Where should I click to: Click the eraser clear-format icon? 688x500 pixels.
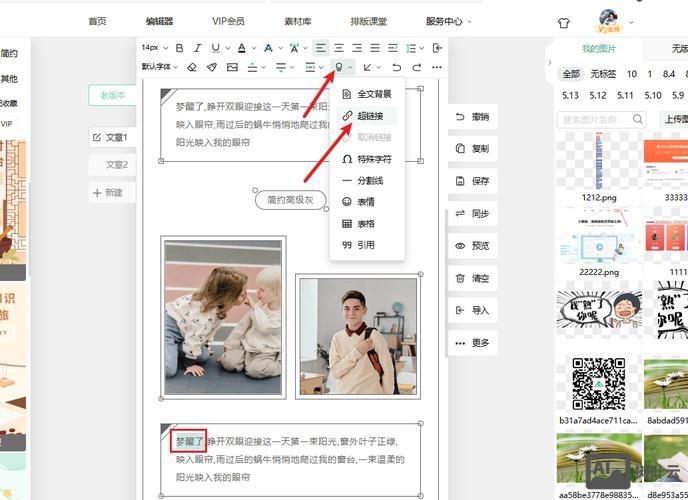coord(192,67)
